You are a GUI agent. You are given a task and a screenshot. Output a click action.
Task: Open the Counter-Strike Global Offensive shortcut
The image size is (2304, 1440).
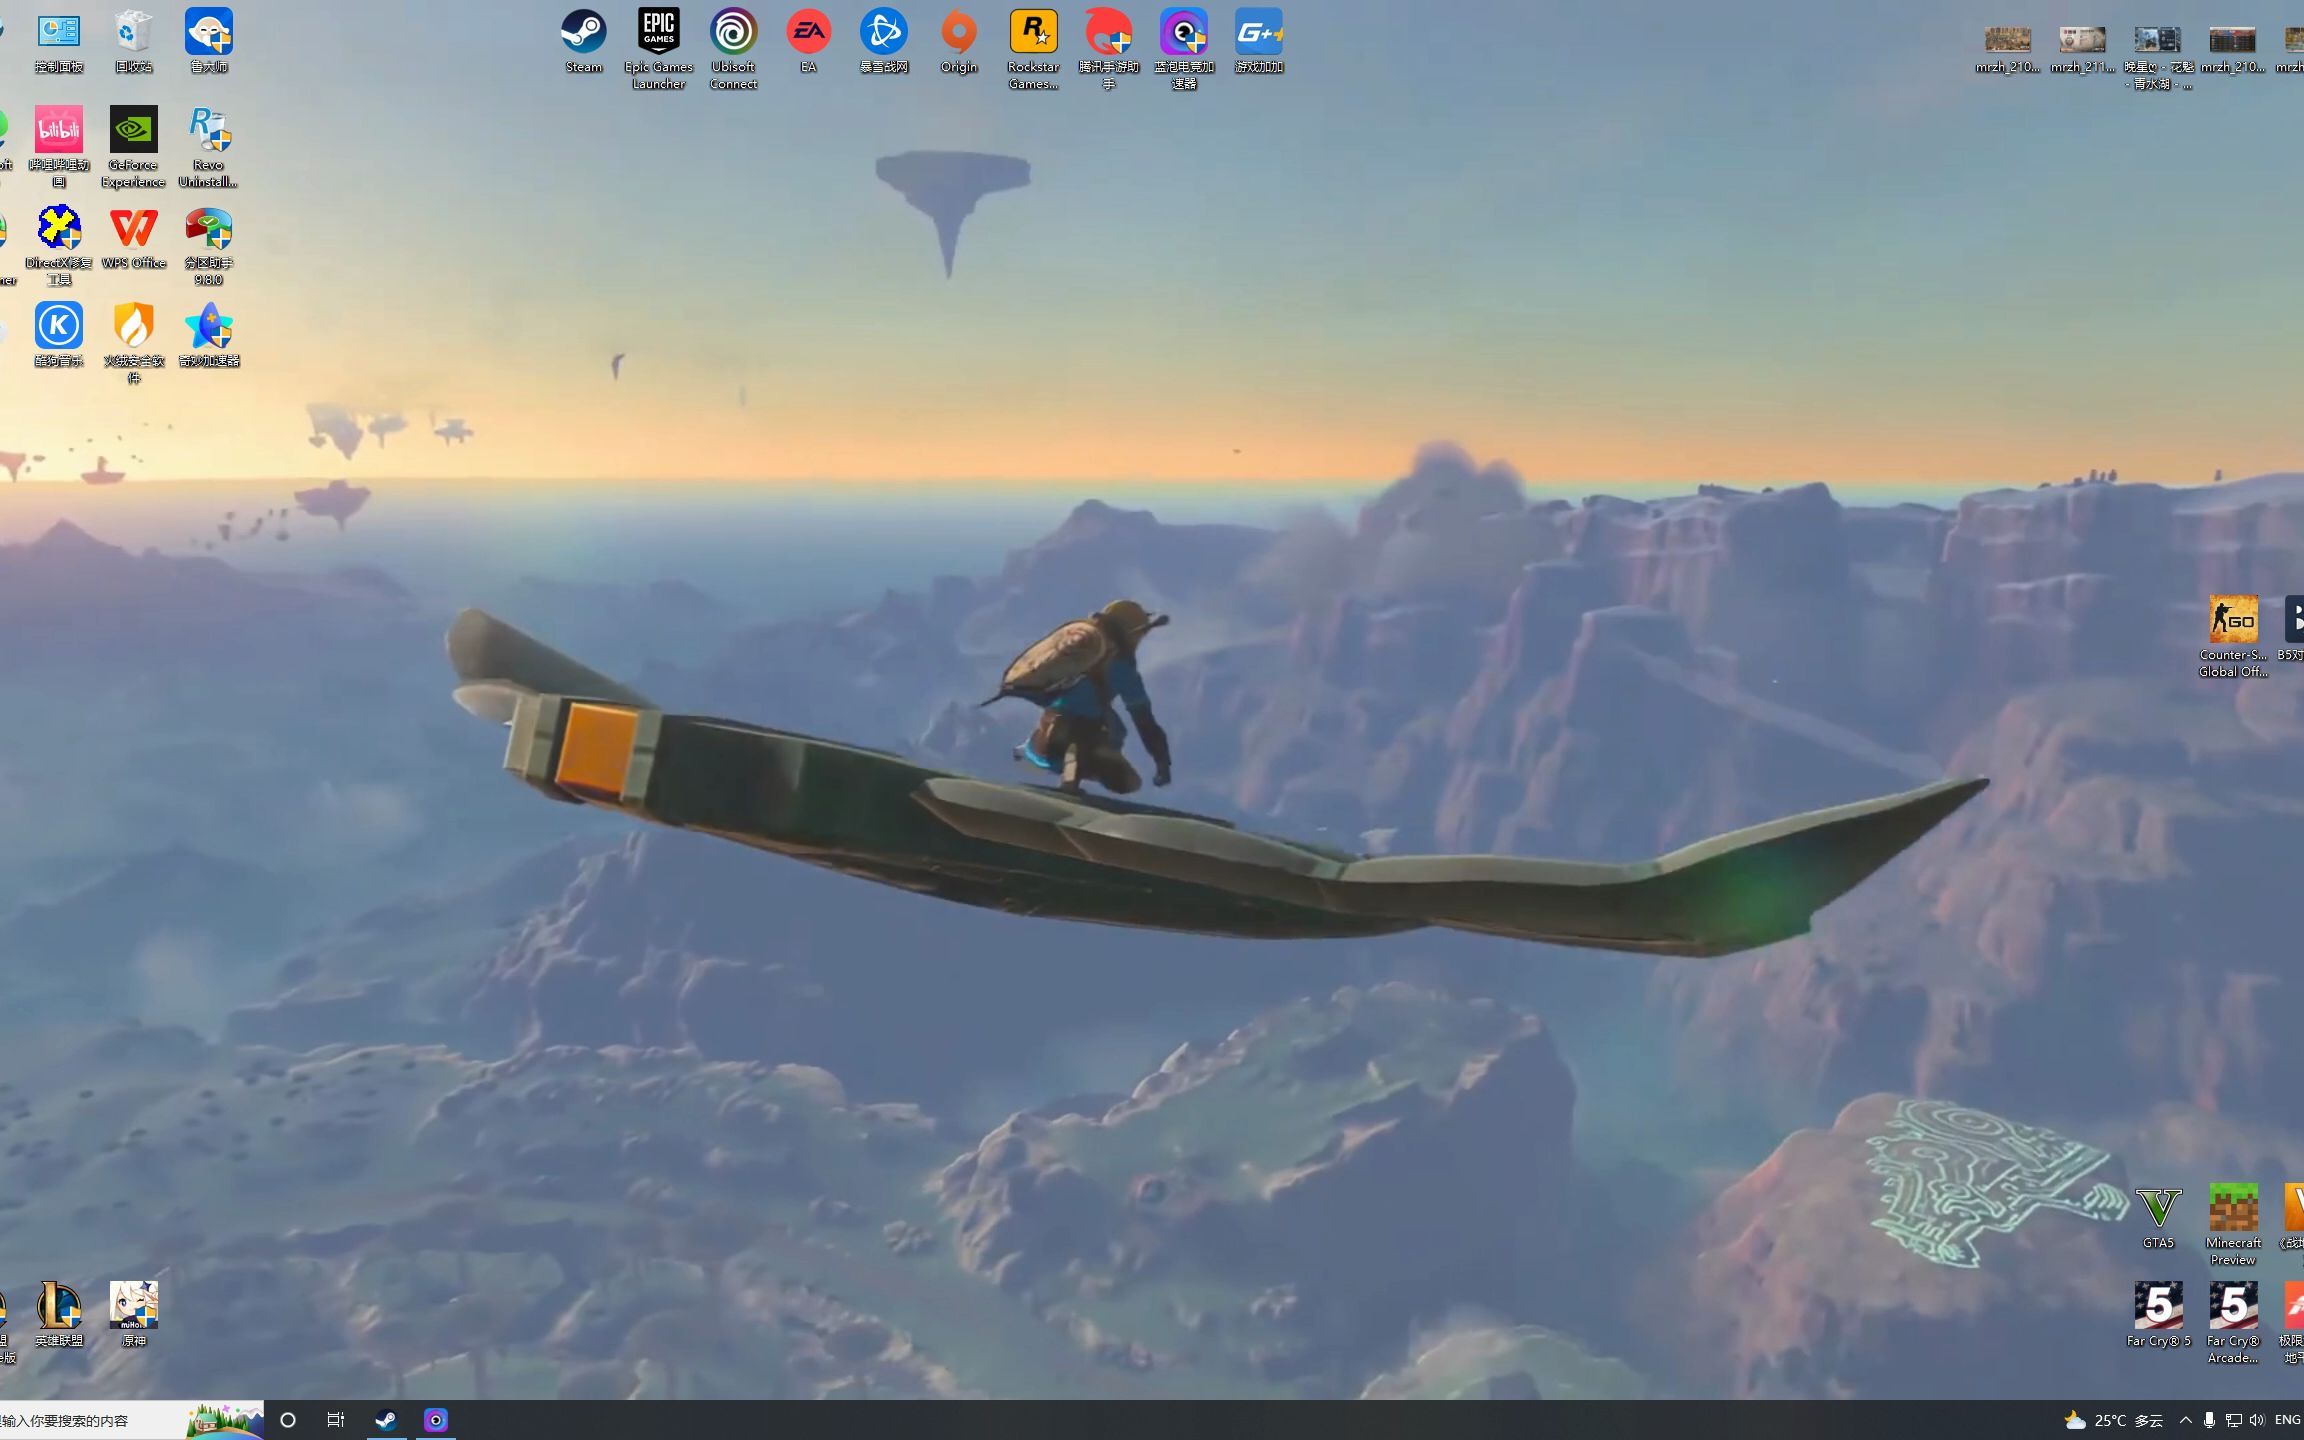pyautogui.click(x=2232, y=621)
